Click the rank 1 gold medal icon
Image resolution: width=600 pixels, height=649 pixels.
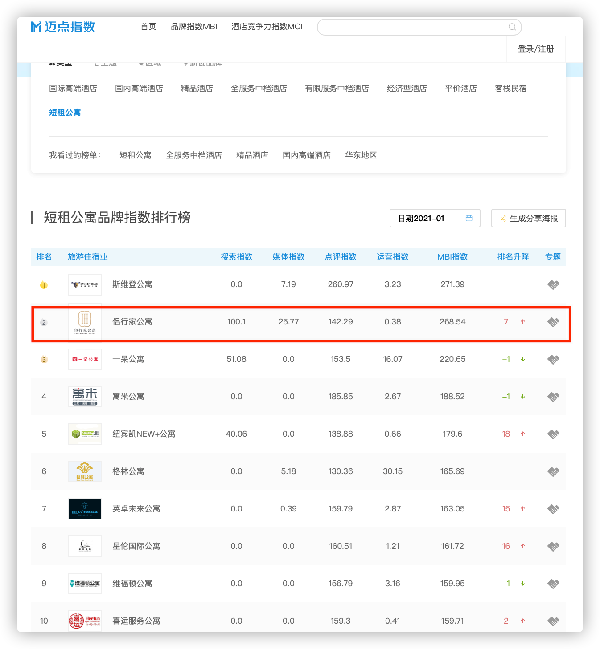click(44, 285)
